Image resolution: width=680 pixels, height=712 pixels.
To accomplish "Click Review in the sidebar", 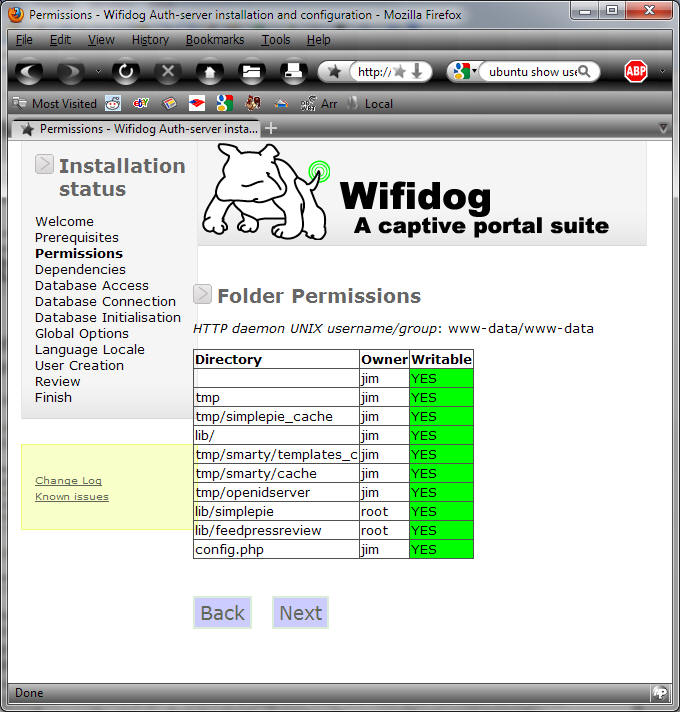I will [58, 381].
